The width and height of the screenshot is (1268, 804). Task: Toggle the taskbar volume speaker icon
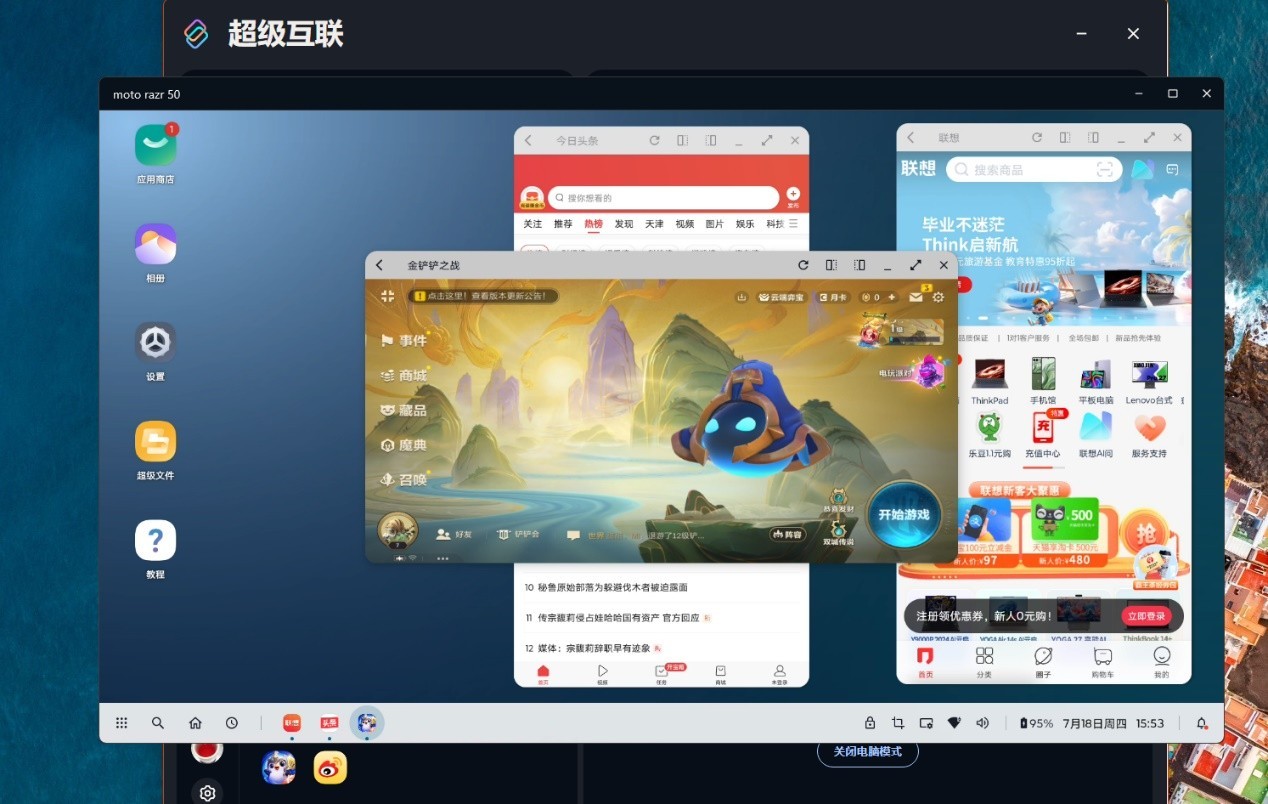point(982,723)
